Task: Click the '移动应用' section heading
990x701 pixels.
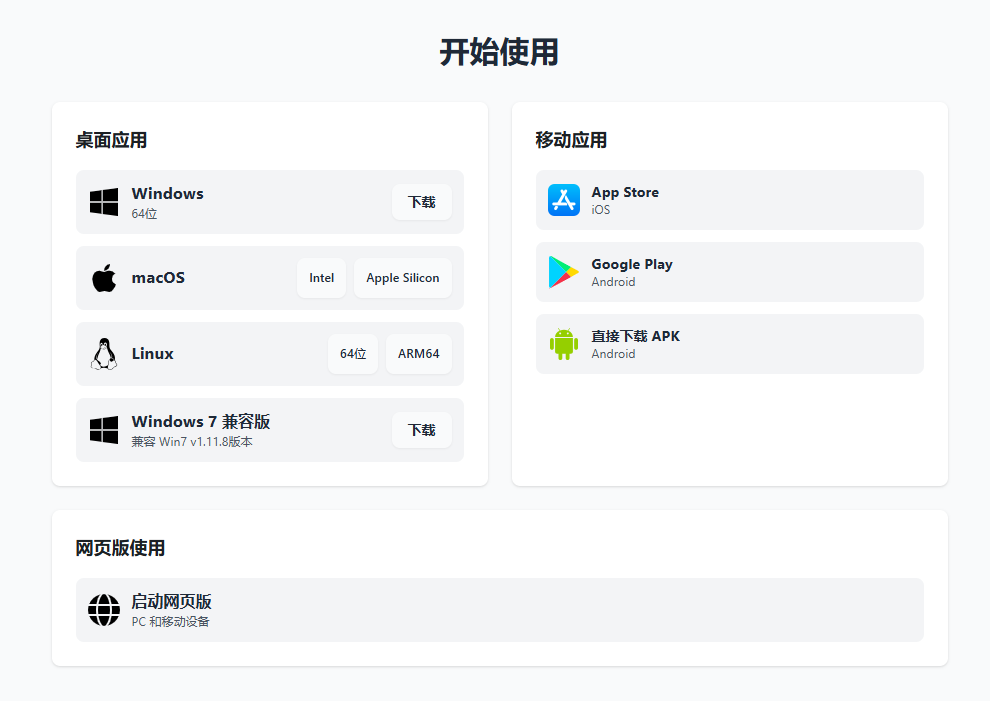Action: (571, 140)
